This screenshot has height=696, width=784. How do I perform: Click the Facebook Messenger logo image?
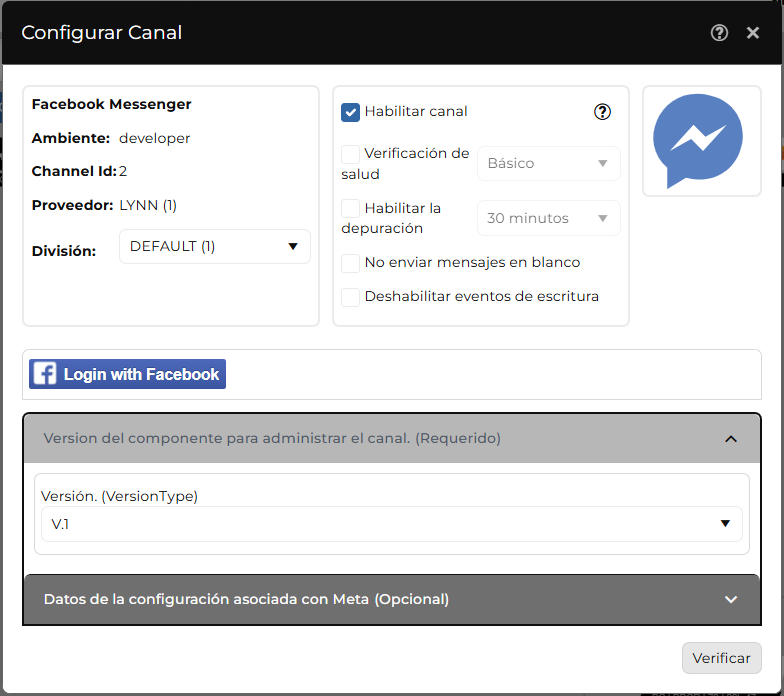coord(698,141)
